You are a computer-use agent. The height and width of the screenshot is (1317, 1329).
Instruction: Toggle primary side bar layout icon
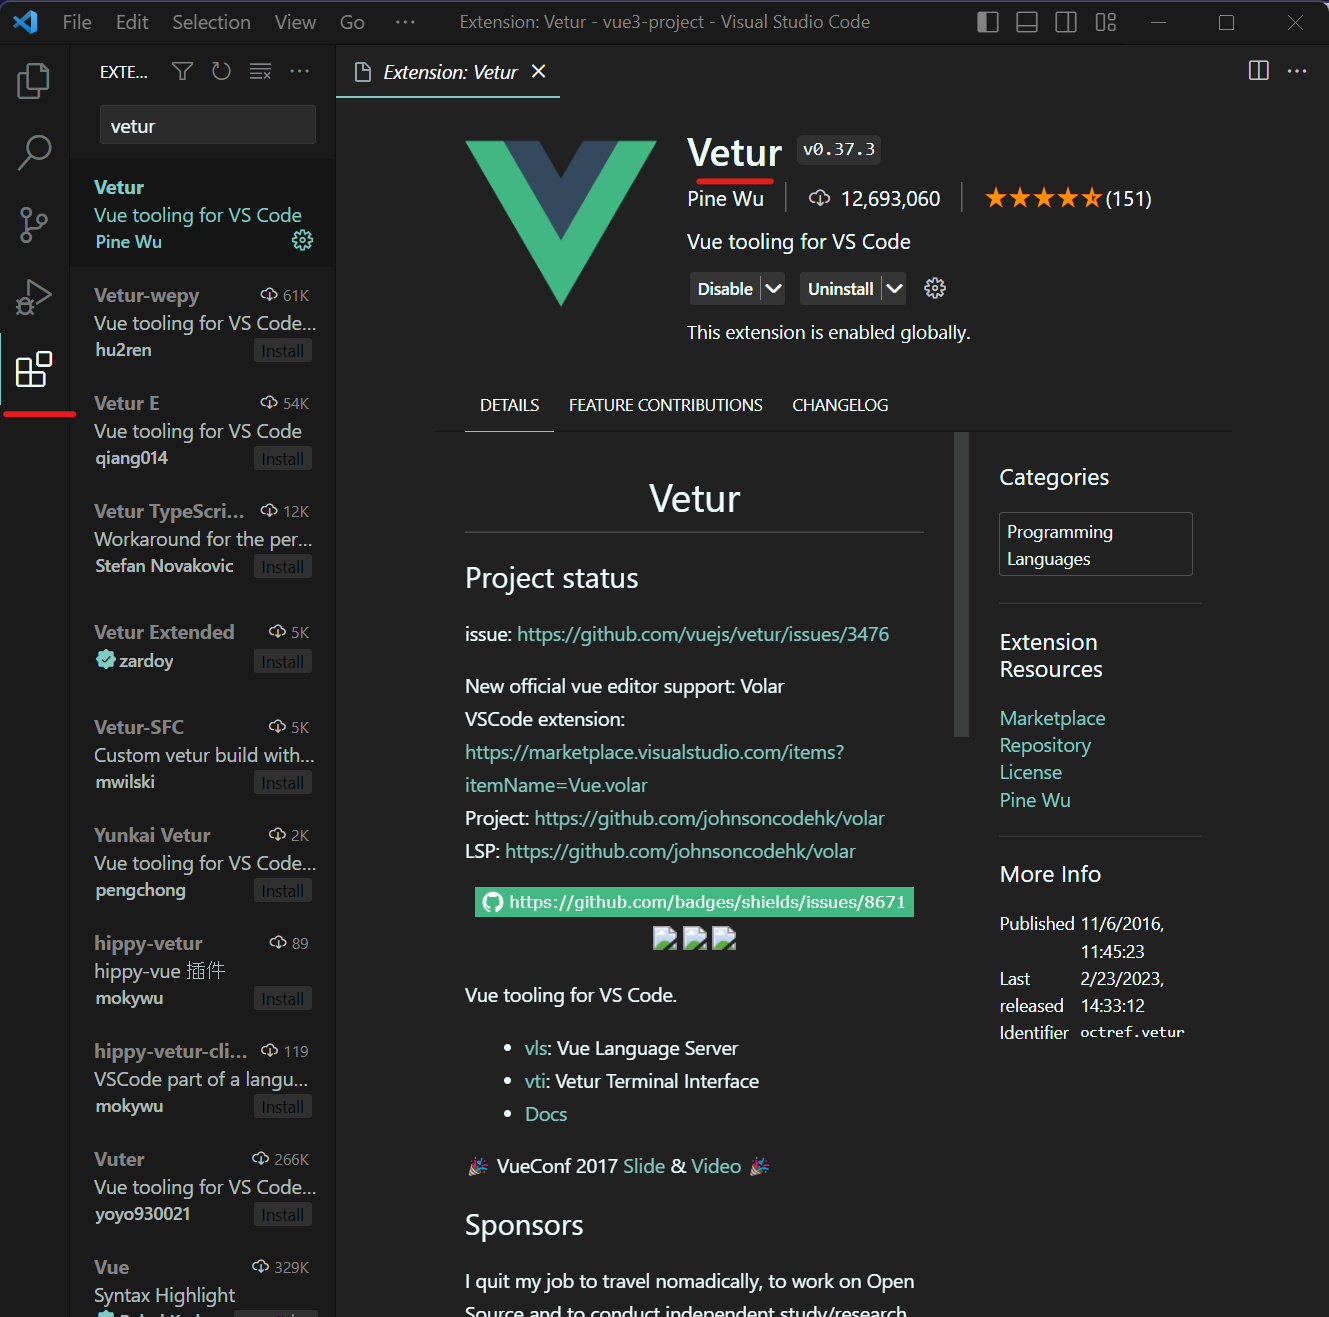tap(988, 22)
